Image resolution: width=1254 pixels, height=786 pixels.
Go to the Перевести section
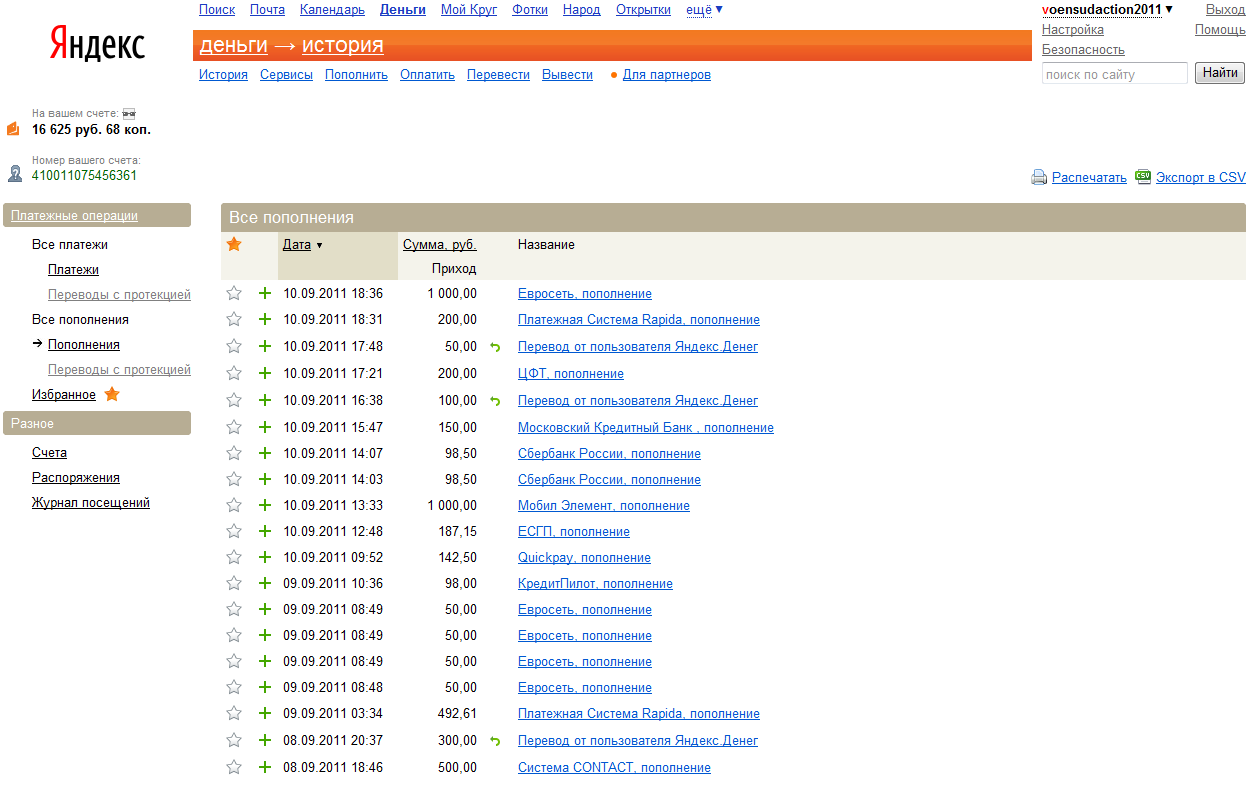tap(498, 75)
